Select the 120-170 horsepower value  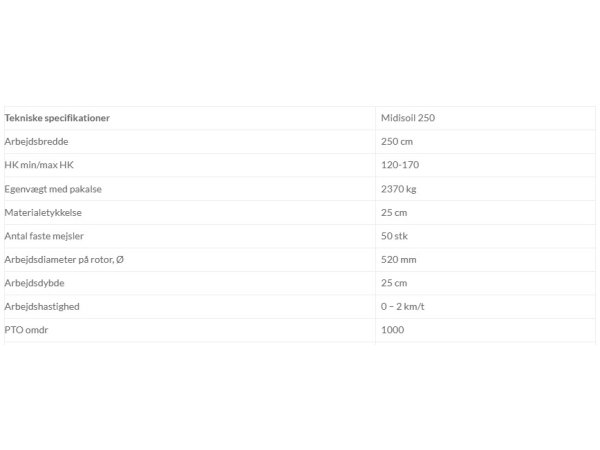tap(400, 165)
